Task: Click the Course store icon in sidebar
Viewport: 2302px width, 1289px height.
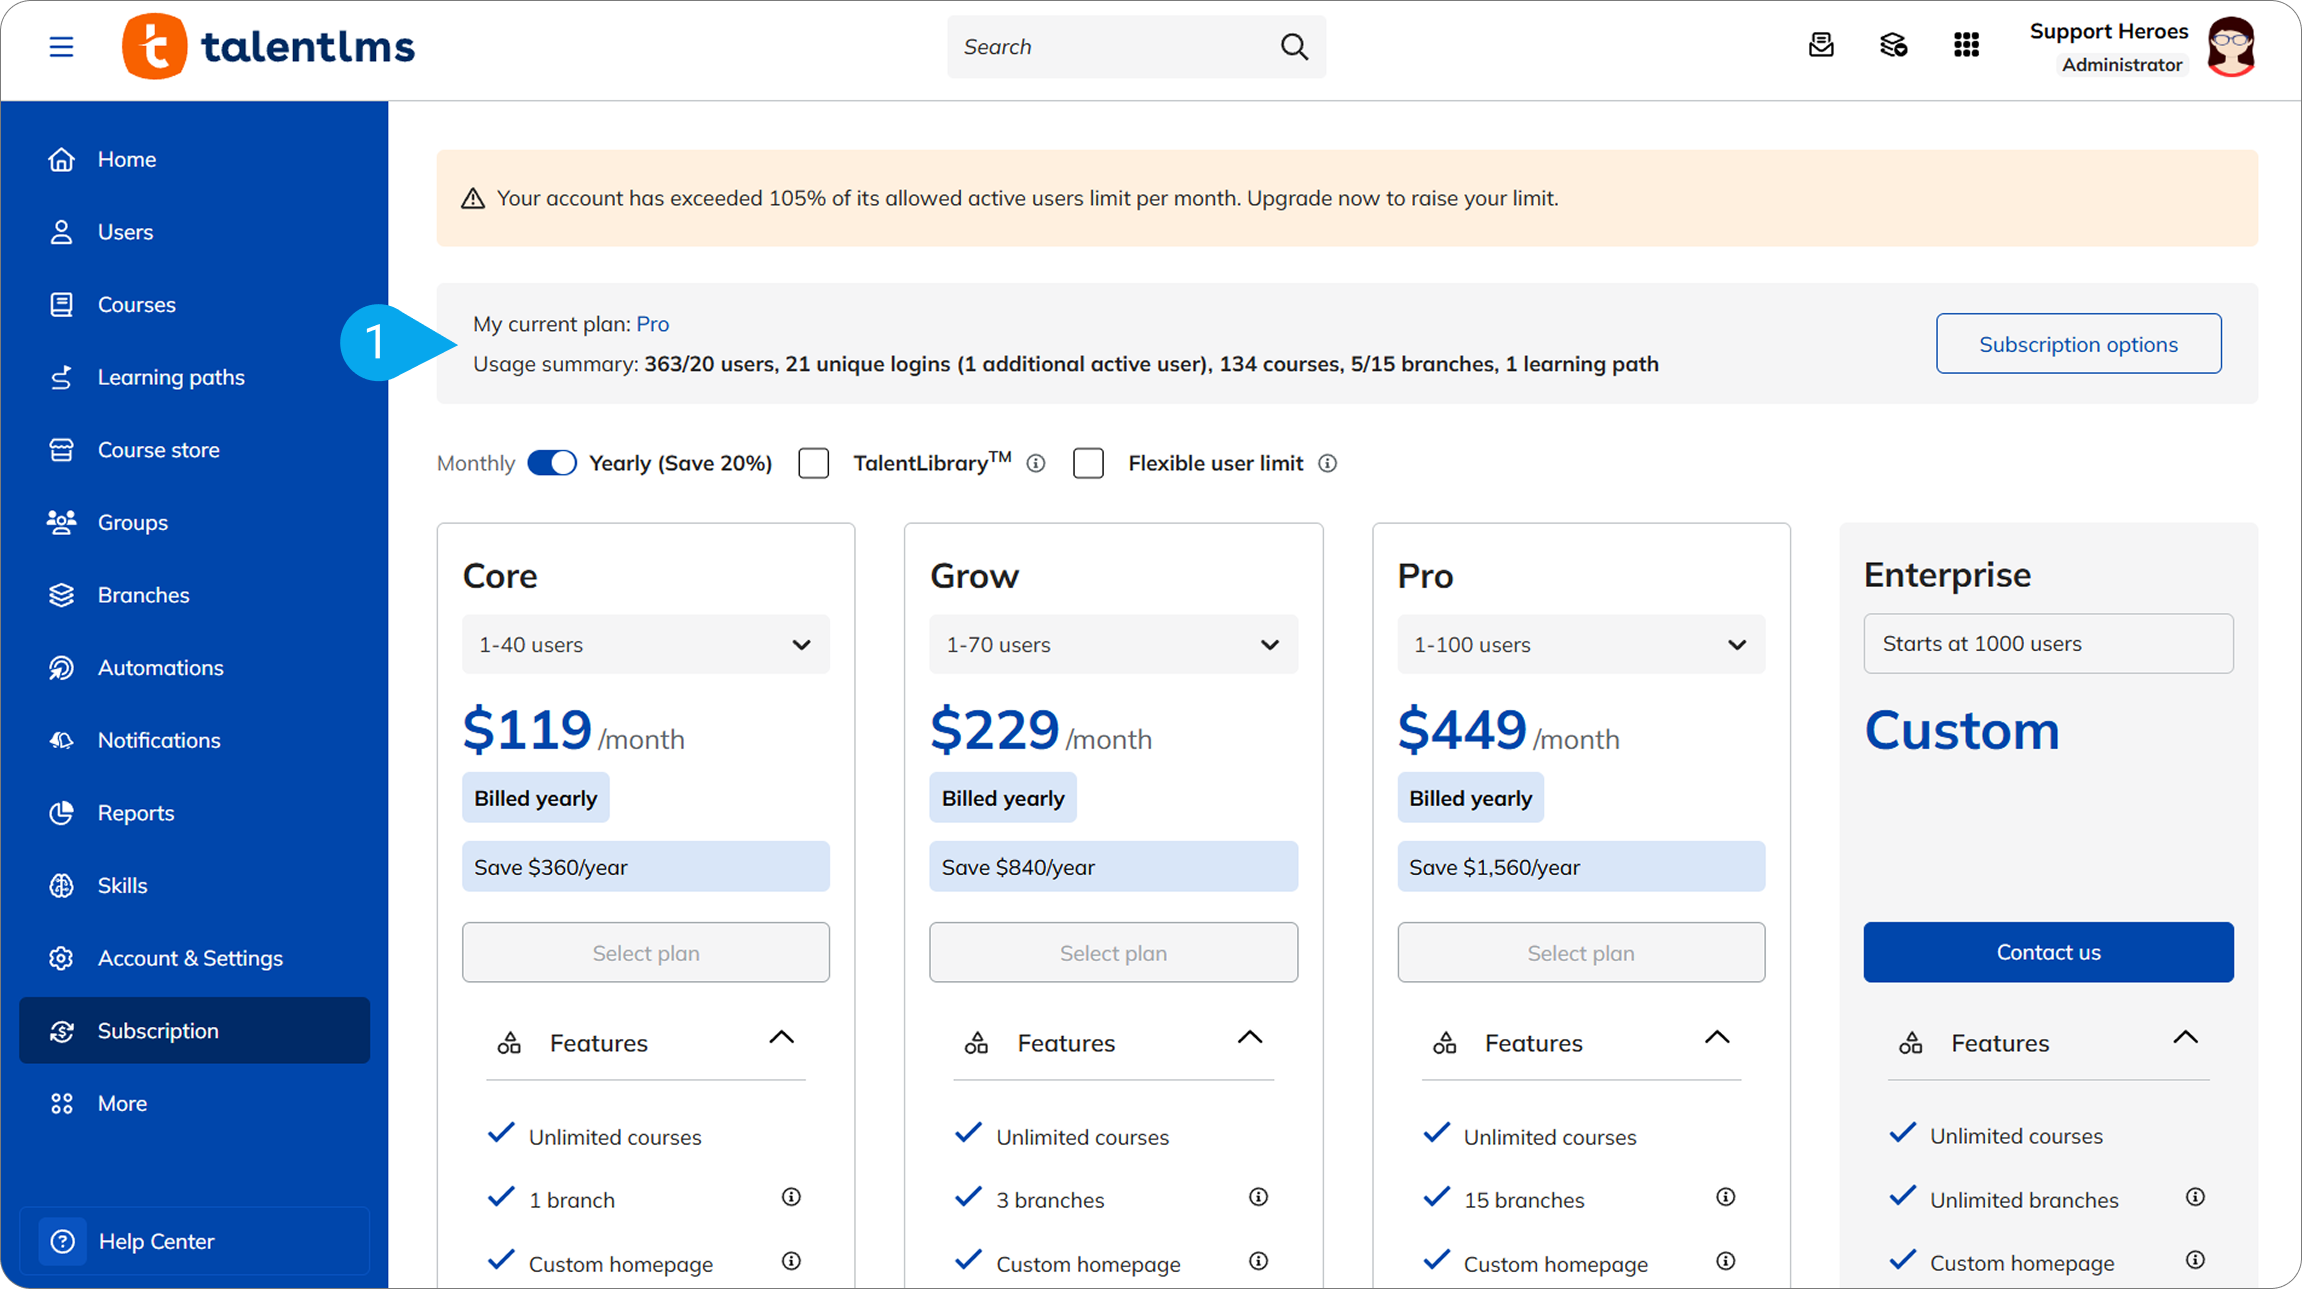Action: click(x=61, y=450)
